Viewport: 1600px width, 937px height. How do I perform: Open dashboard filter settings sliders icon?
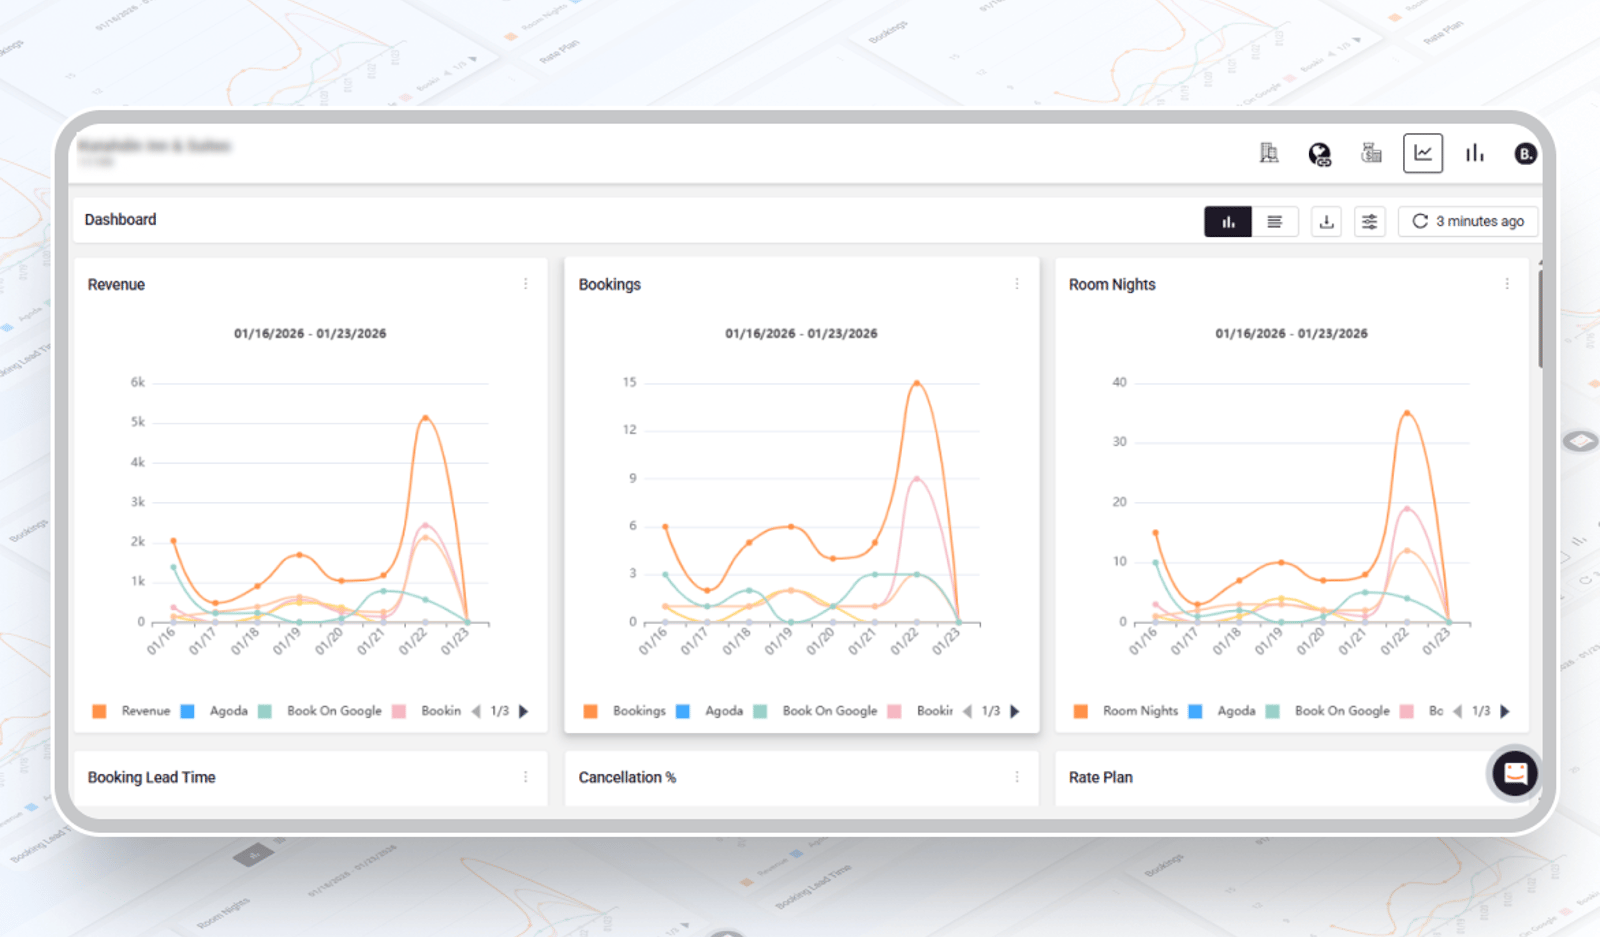(1369, 221)
